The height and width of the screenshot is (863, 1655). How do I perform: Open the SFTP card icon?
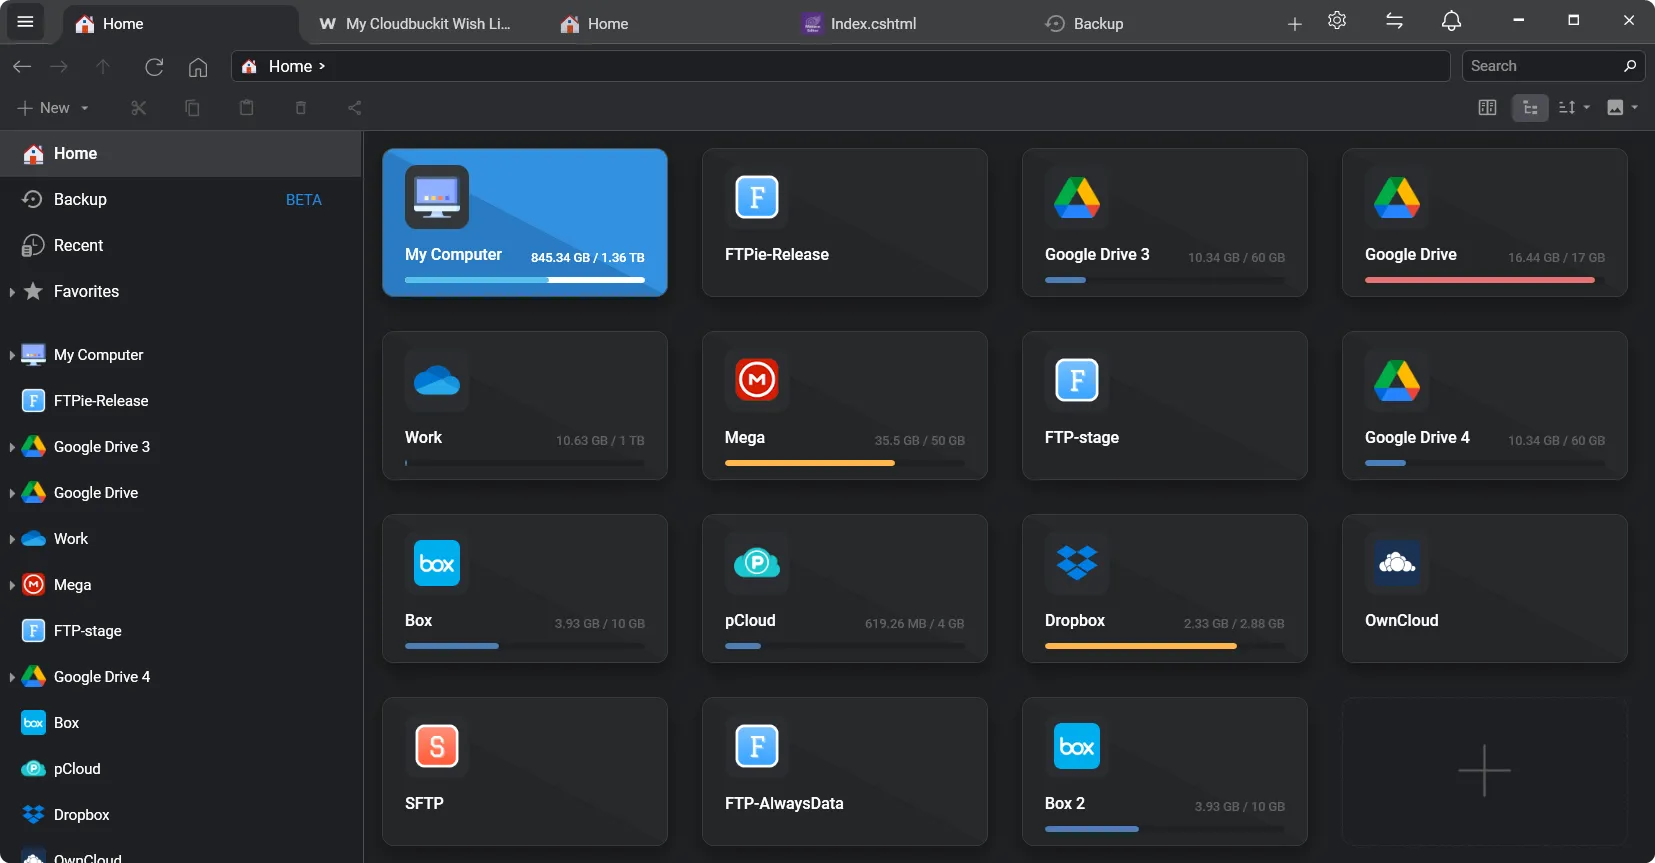437,746
